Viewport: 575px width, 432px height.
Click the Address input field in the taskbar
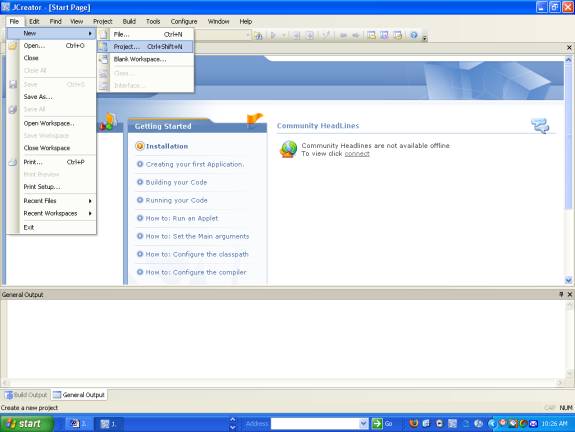tap(315, 424)
